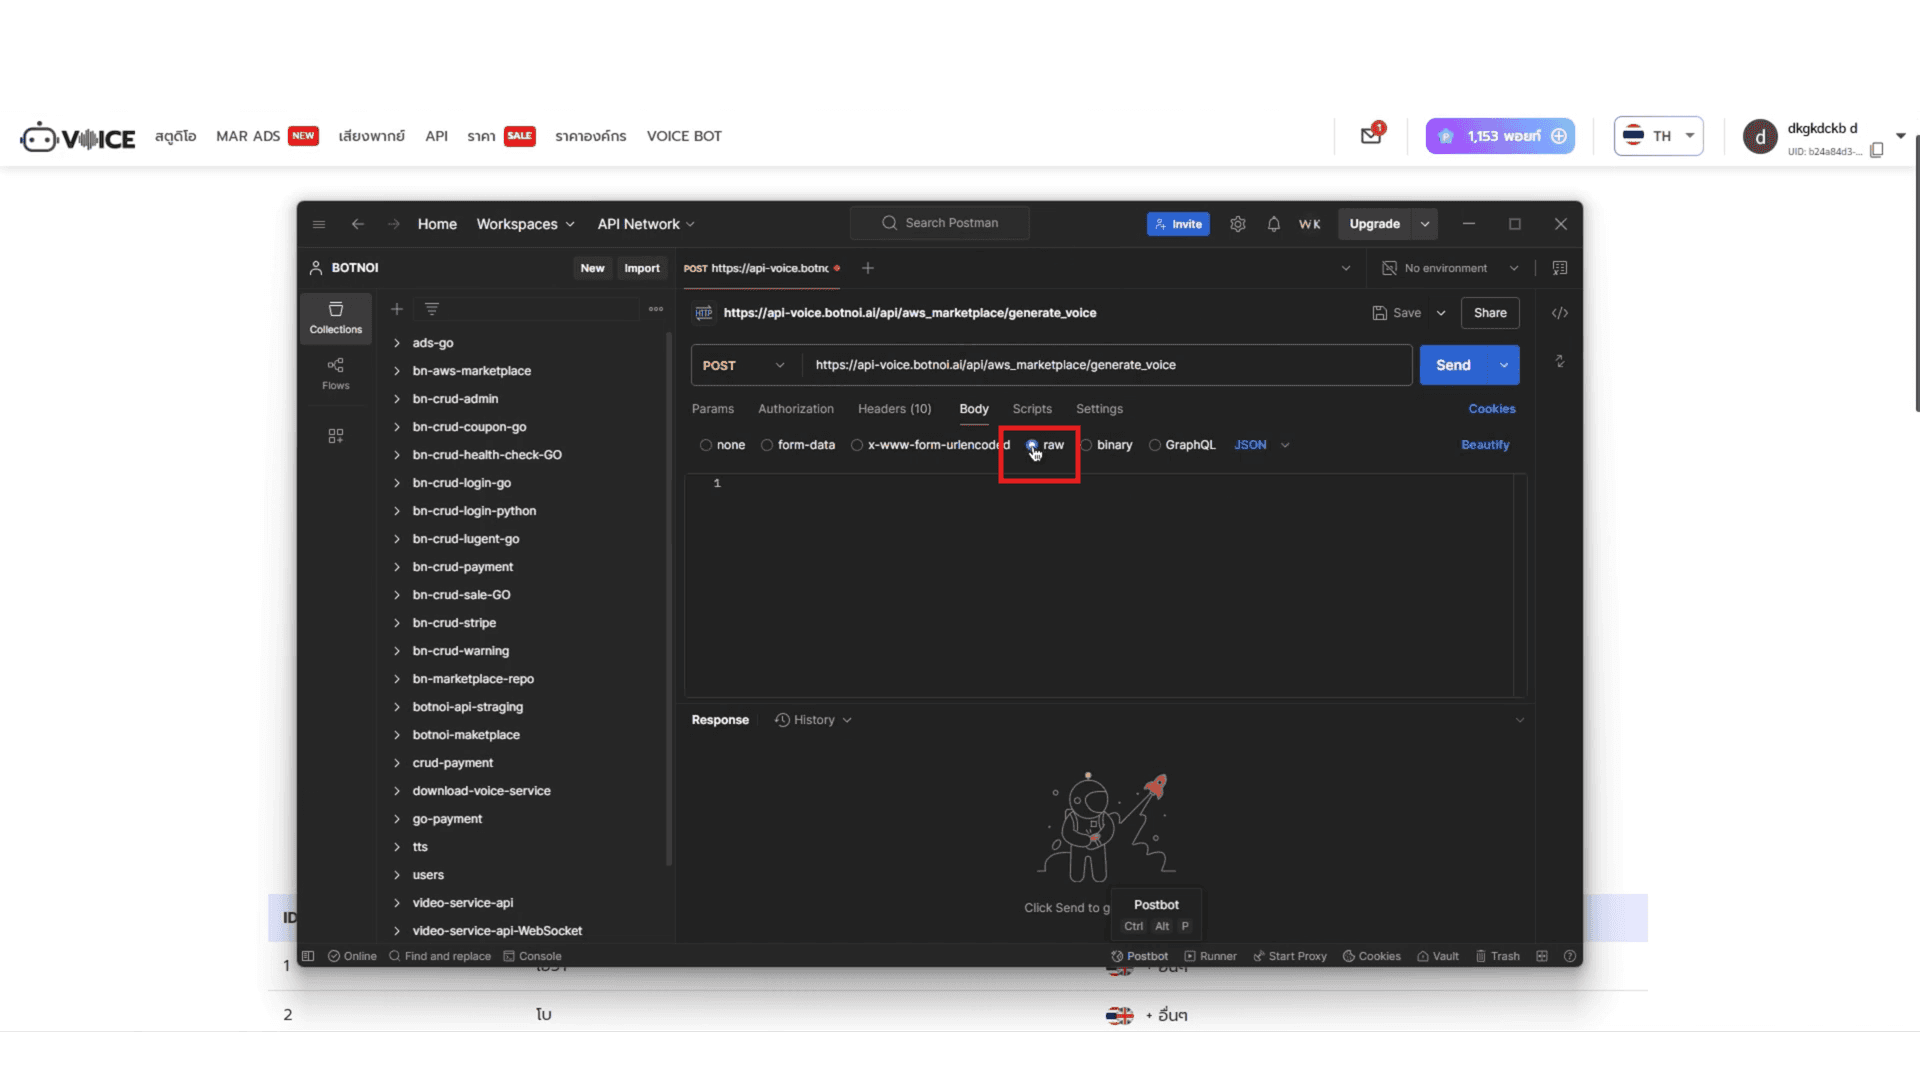Open Postman settings gear icon
This screenshot has height=1080, width=1920.
[1237, 224]
